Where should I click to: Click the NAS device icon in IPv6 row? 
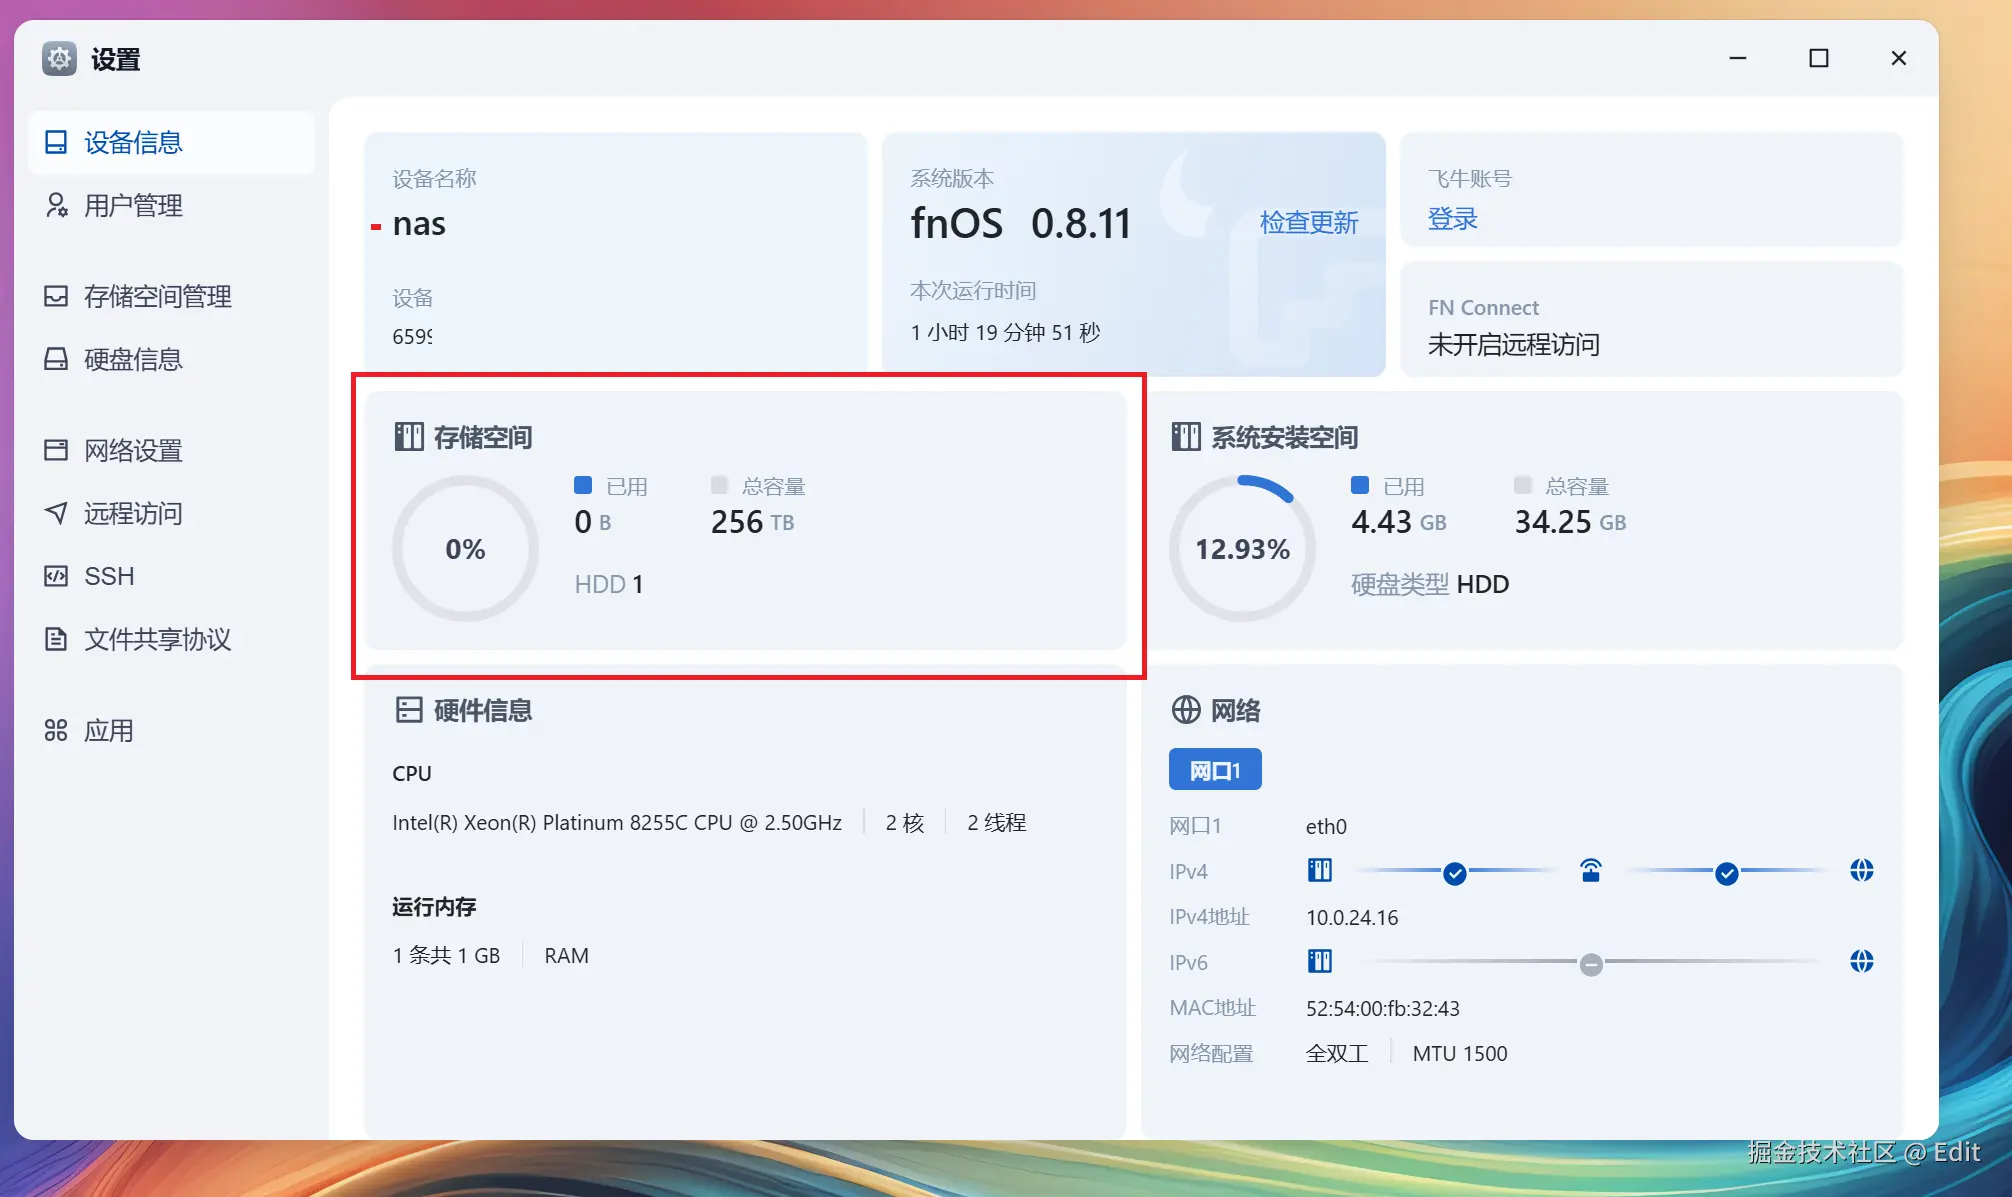tap(1319, 961)
